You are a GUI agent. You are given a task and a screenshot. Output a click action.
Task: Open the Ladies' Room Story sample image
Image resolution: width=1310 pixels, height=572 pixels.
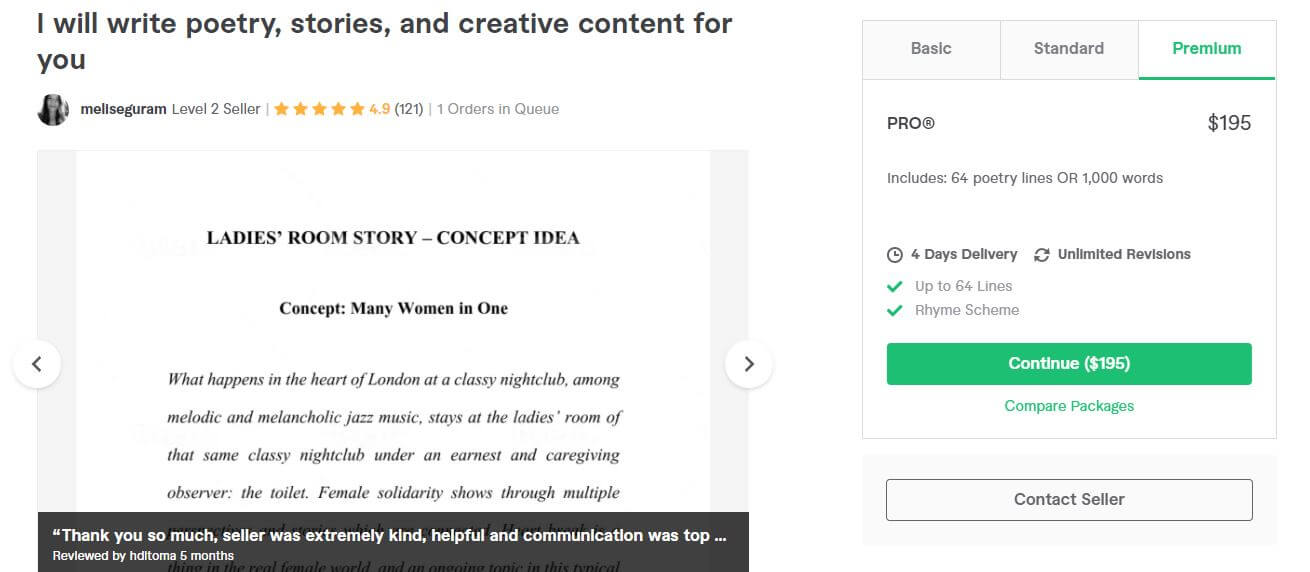pos(393,330)
